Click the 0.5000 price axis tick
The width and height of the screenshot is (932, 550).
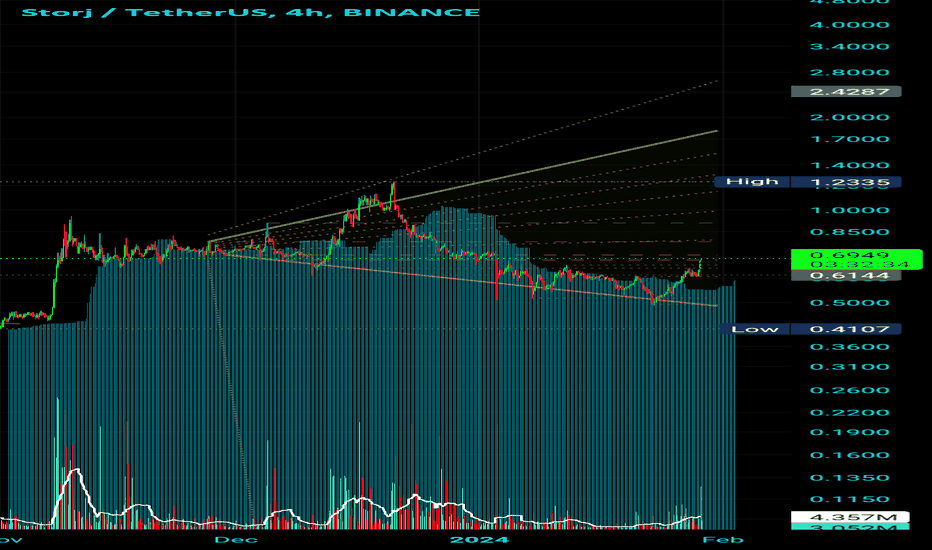click(849, 303)
